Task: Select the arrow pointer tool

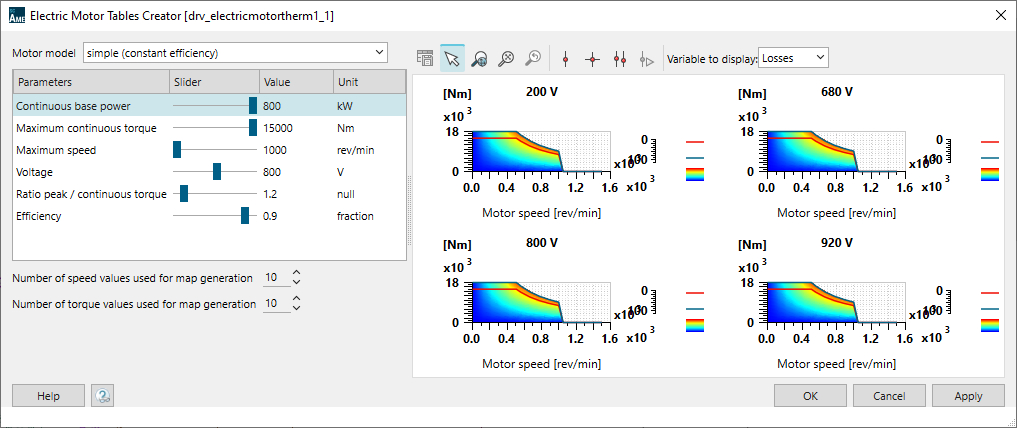Action: [452, 59]
